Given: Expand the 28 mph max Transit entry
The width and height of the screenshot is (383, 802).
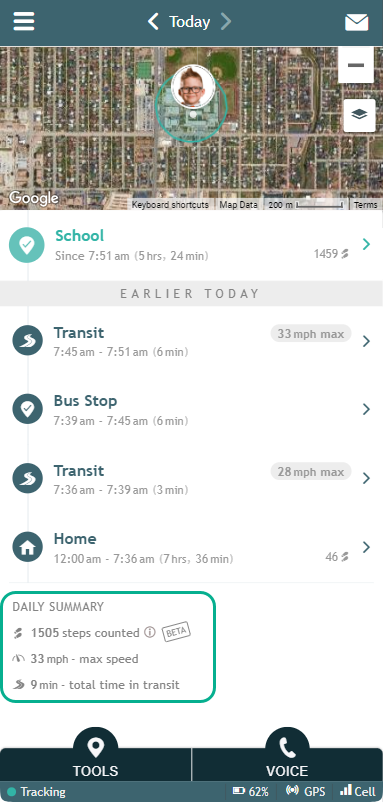Looking at the screenshot, I should click(x=191, y=478).
